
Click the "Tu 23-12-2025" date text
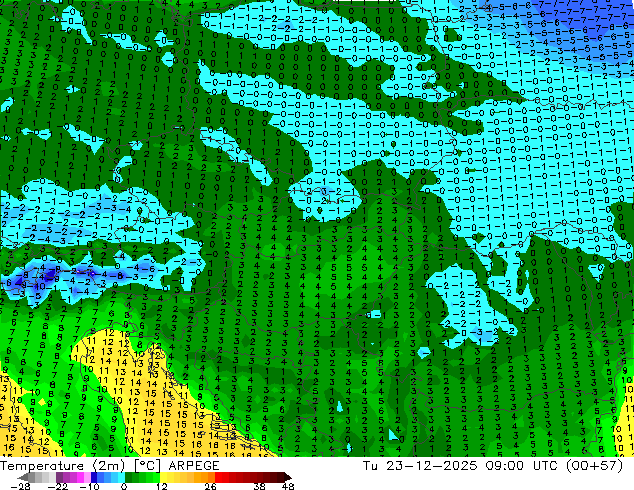[421, 466]
